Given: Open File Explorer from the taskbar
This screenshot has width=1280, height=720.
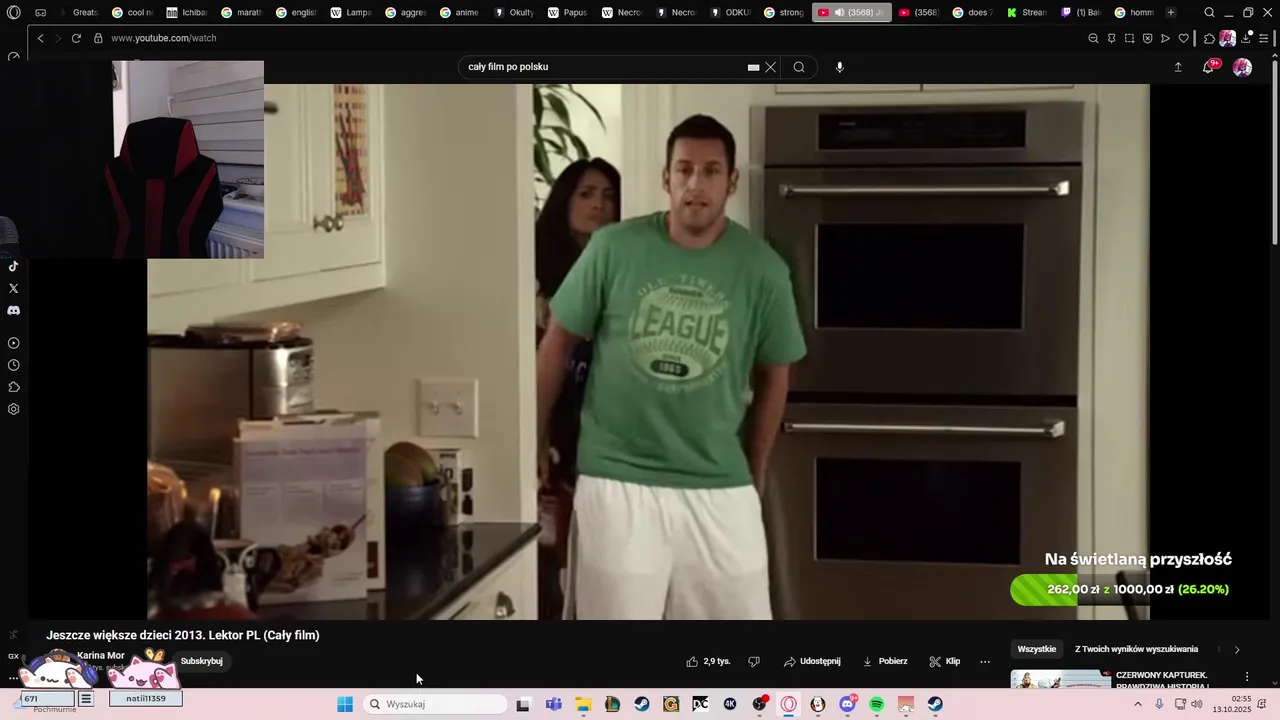Looking at the screenshot, I should pyautogui.click(x=582, y=704).
